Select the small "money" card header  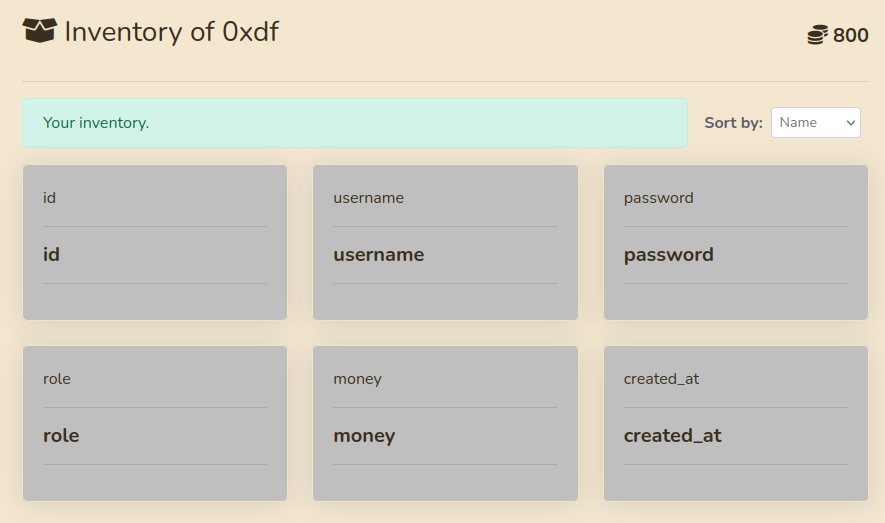pyautogui.click(x=357, y=379)
